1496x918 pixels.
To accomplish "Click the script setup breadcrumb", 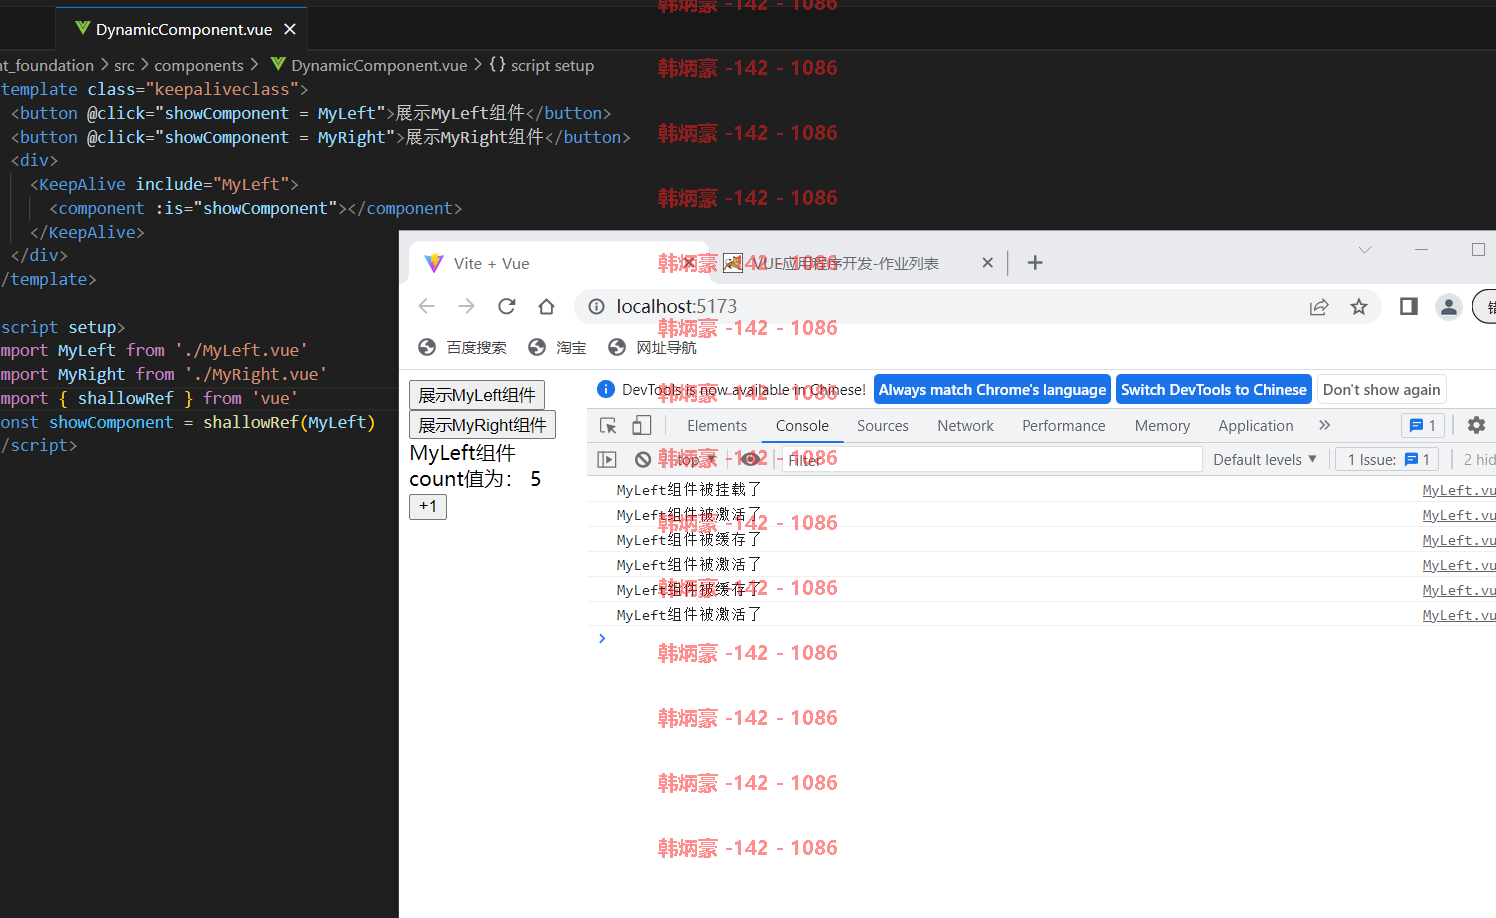I will tap(552, 65).
